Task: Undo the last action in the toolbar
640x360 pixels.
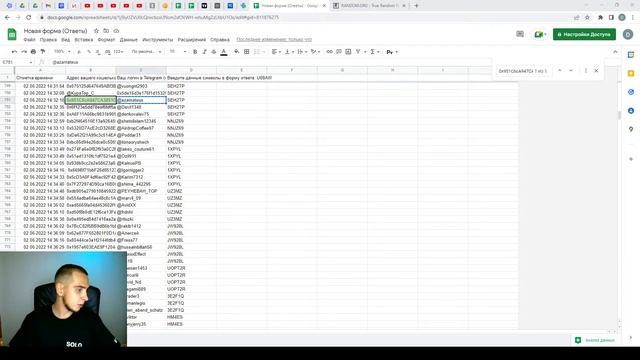Action: point(15,52)
